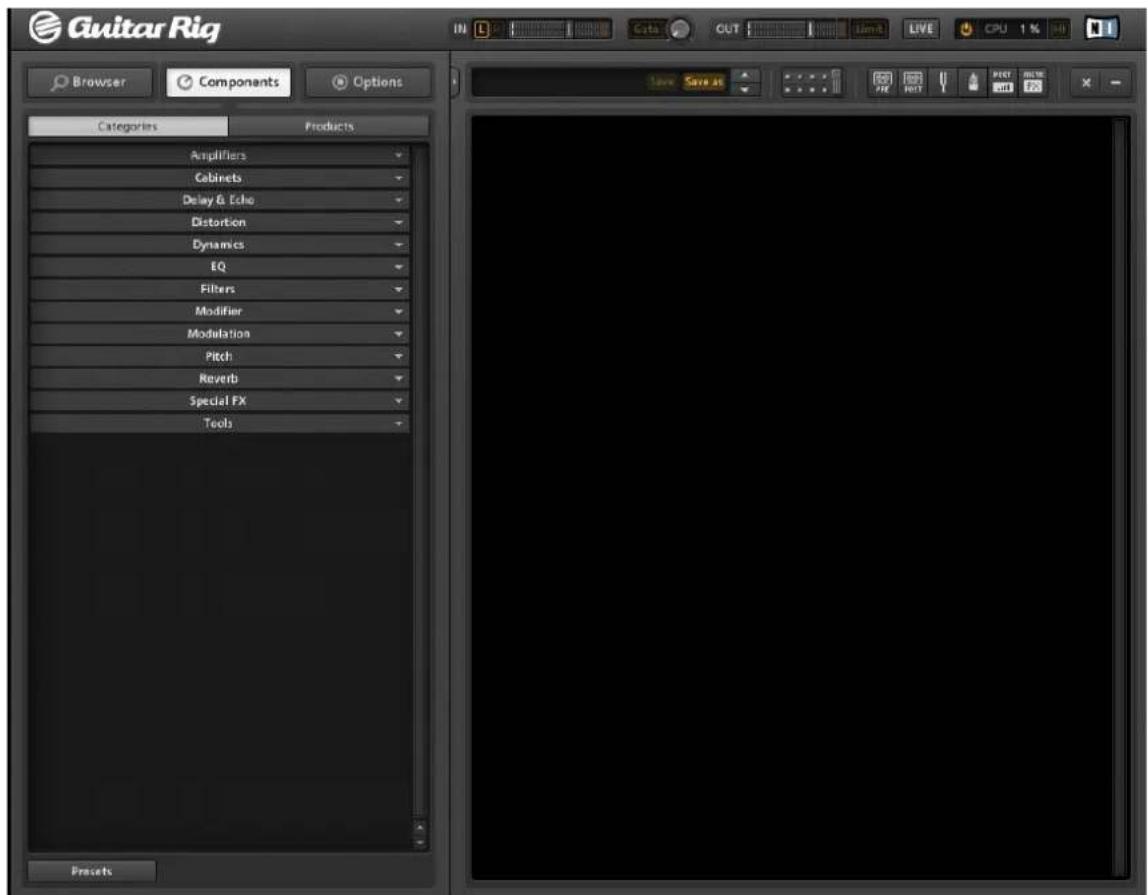
Task: Select previous preset with up arrow
Action: point(745,75)
